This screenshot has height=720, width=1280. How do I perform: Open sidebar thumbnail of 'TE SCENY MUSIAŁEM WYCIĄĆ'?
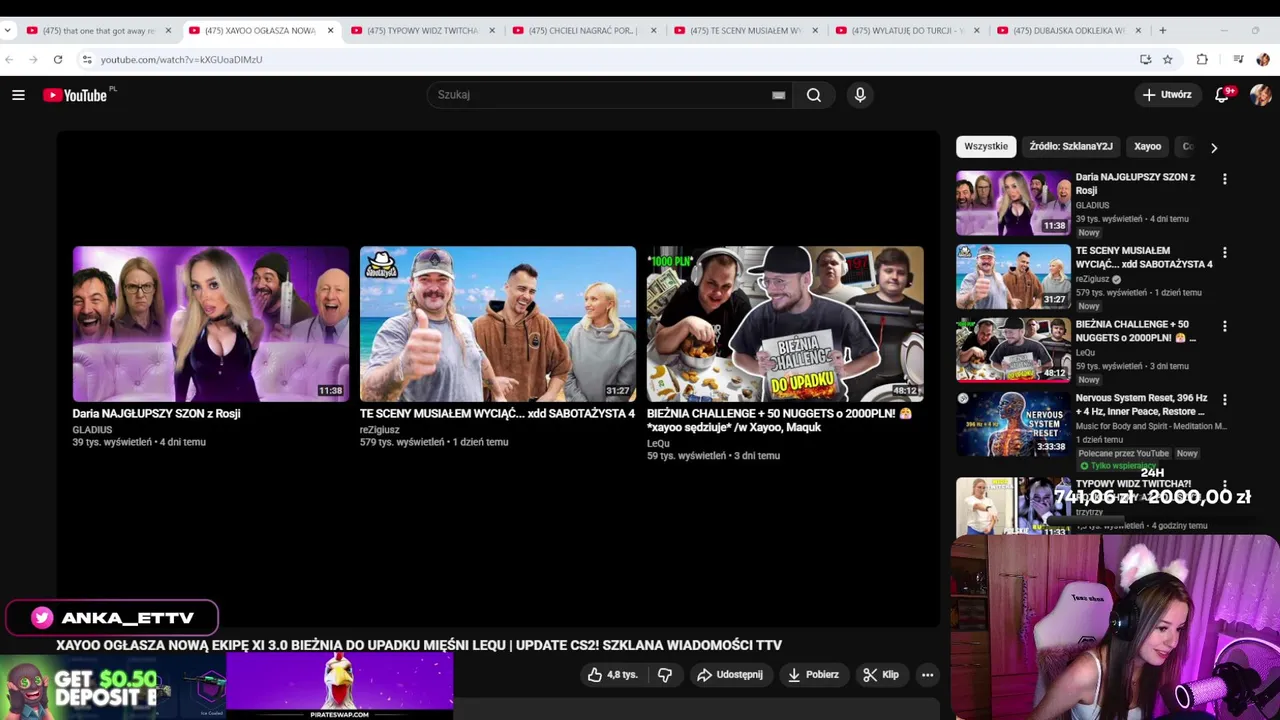[1013, 277]
